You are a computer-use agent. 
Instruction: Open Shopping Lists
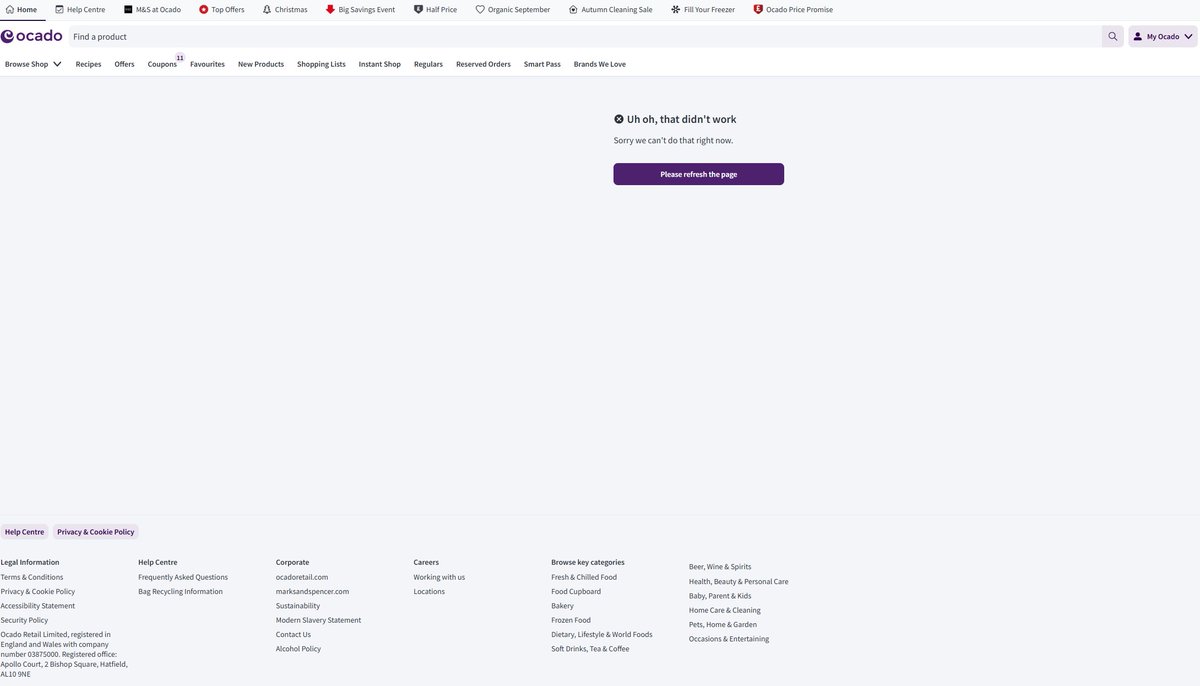pyautogui.click(x=321, y=64)
